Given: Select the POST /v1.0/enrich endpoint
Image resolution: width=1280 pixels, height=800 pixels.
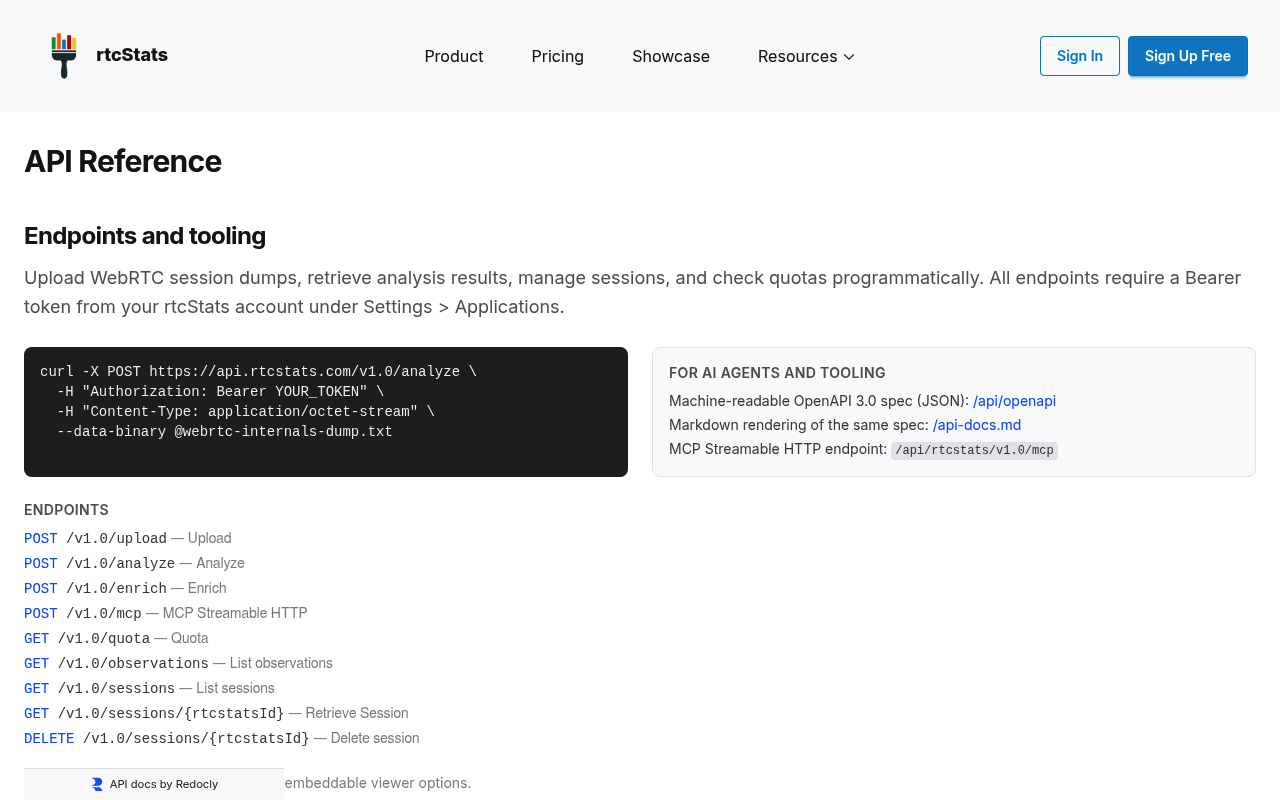Looking at the screenshot, I should (x=125, y=588).
